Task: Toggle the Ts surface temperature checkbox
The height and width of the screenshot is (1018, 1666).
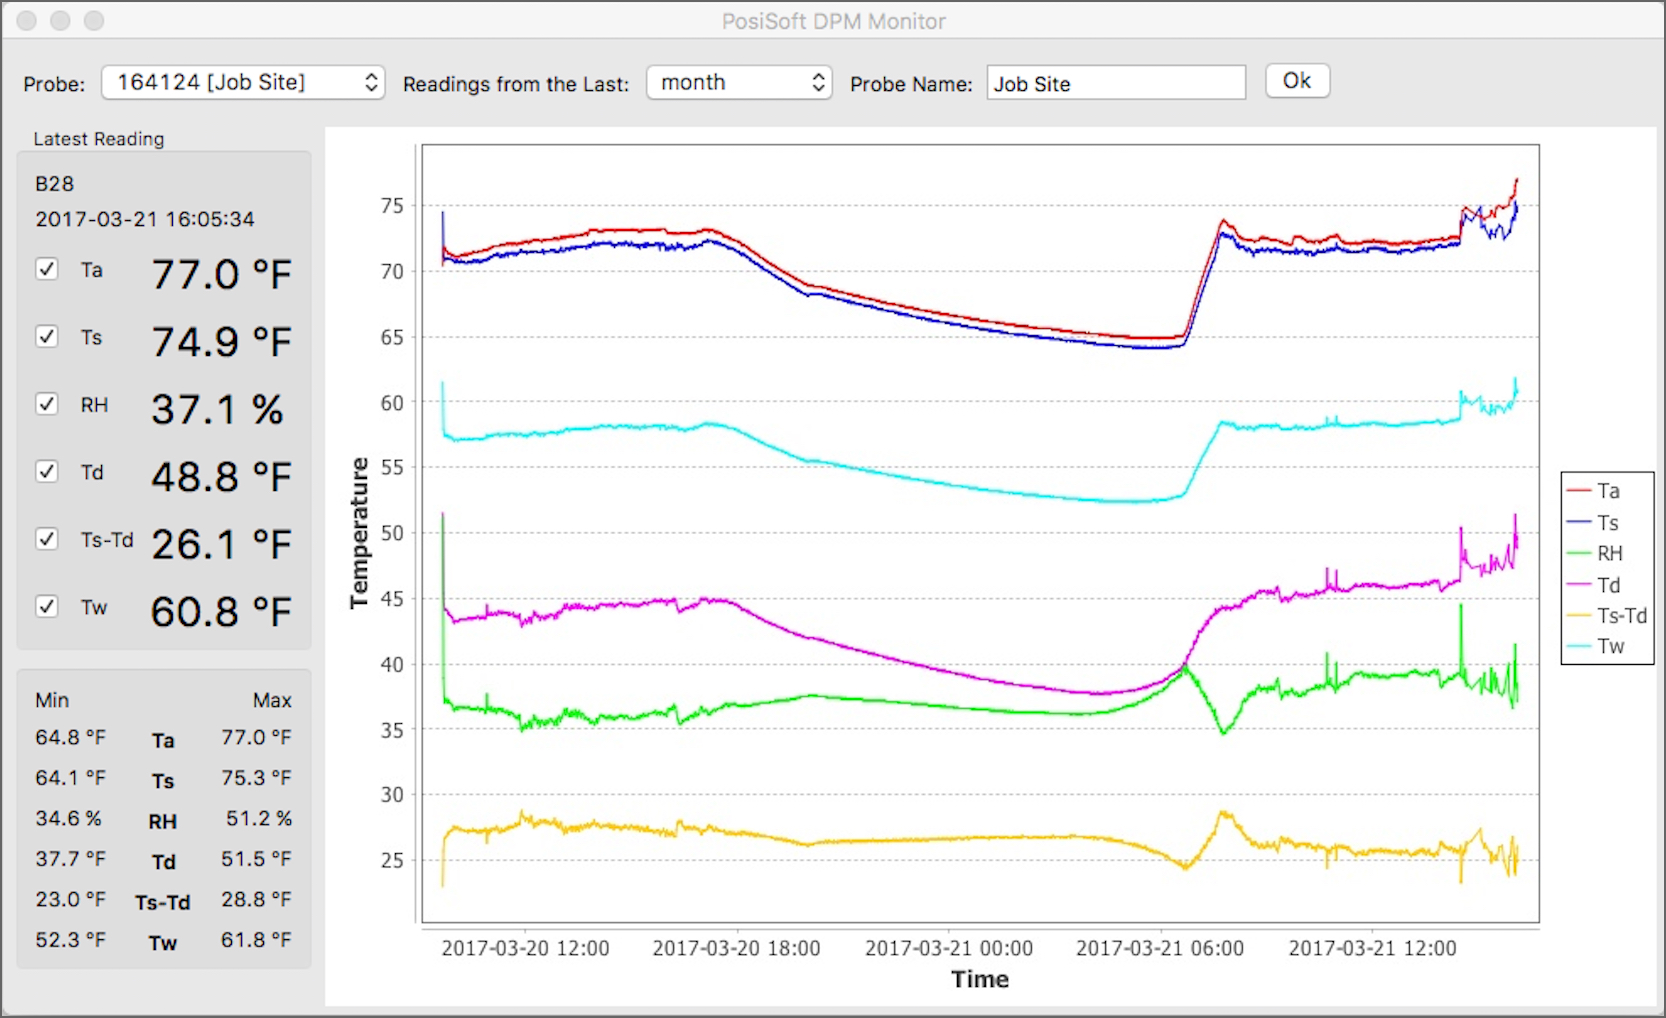Action: pyautogui.click(x=47, y=336)
